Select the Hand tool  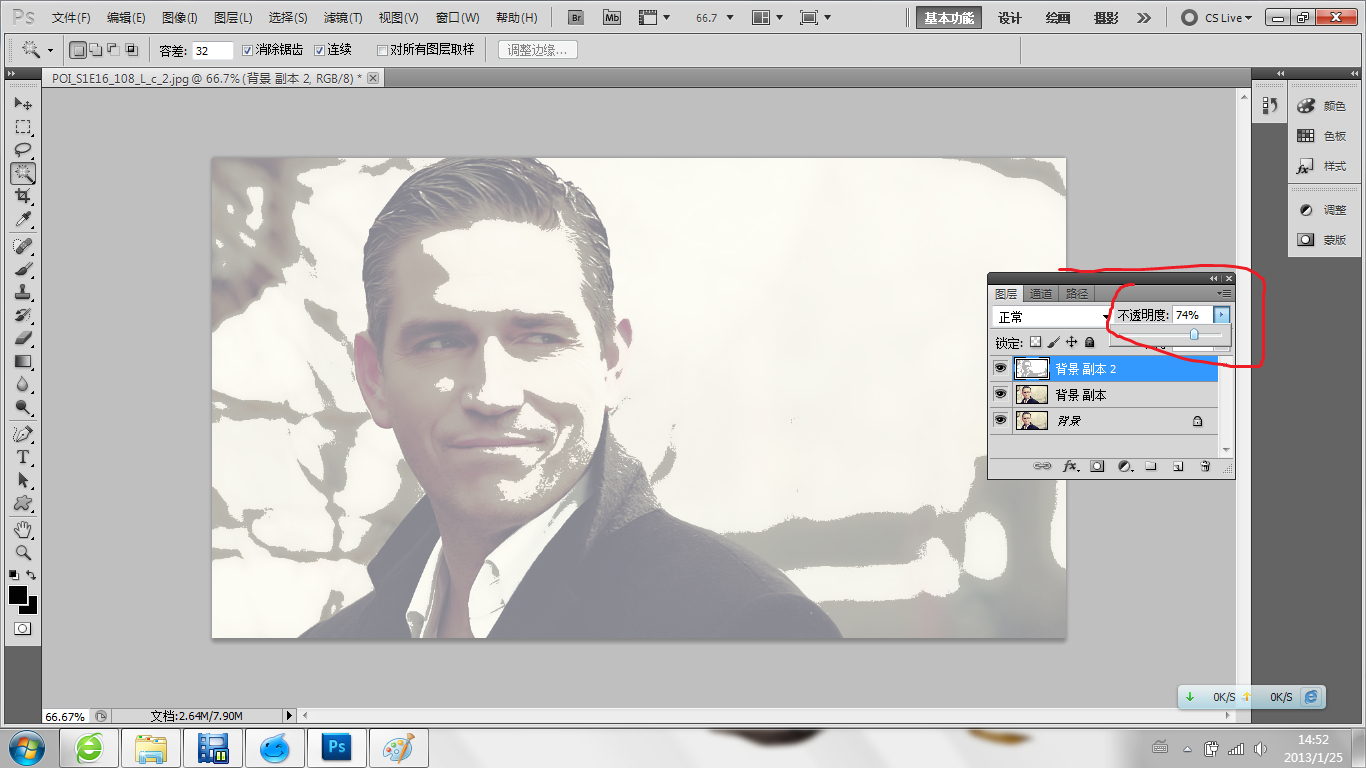[x=23, y=529]
